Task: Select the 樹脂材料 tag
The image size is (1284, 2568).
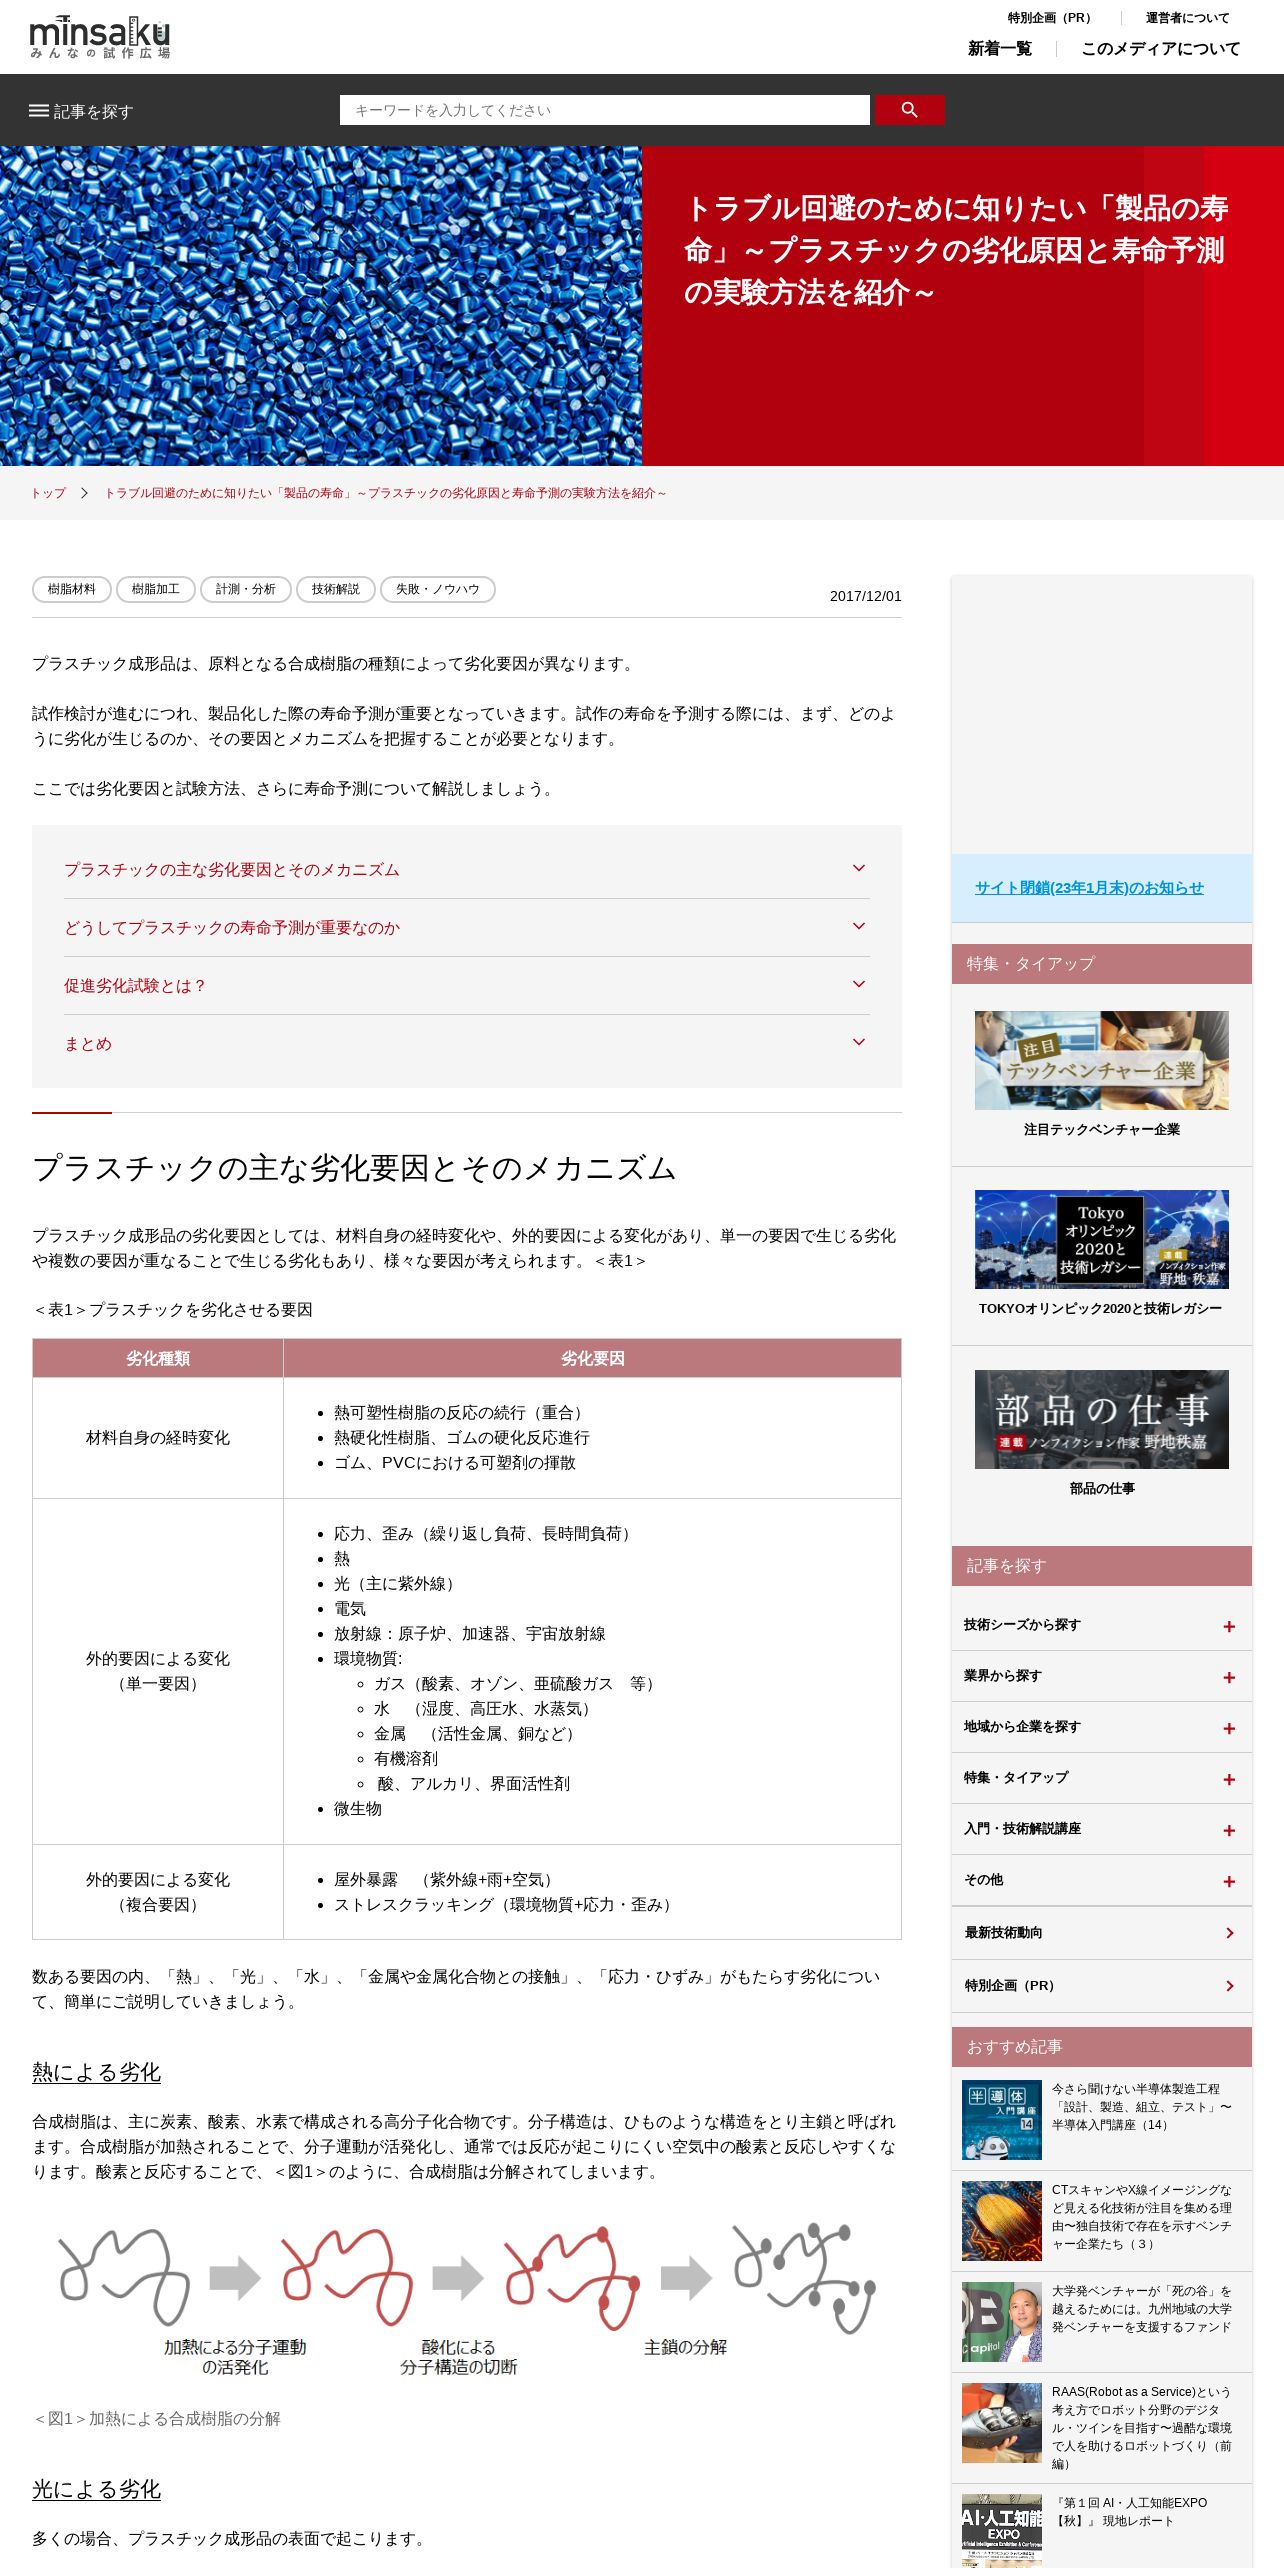Action: click(72, 589)
